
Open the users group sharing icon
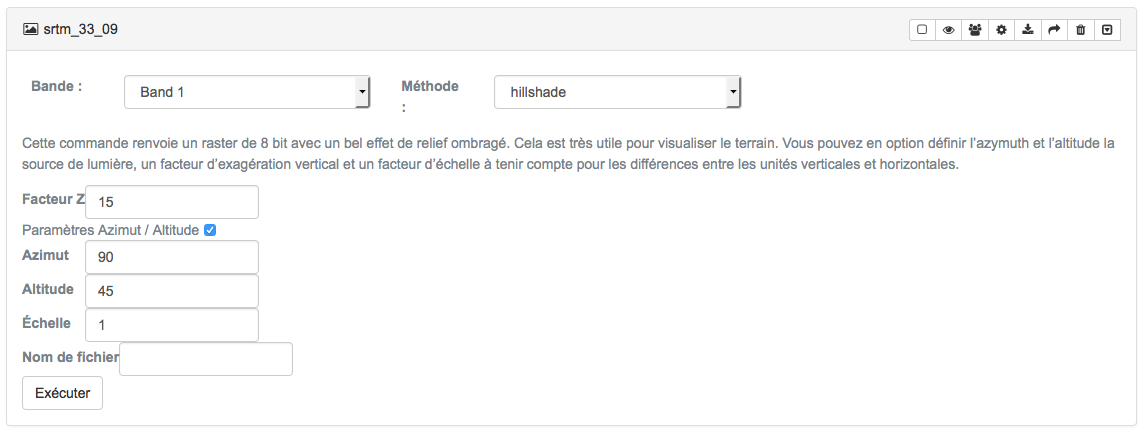coord(975,30)
